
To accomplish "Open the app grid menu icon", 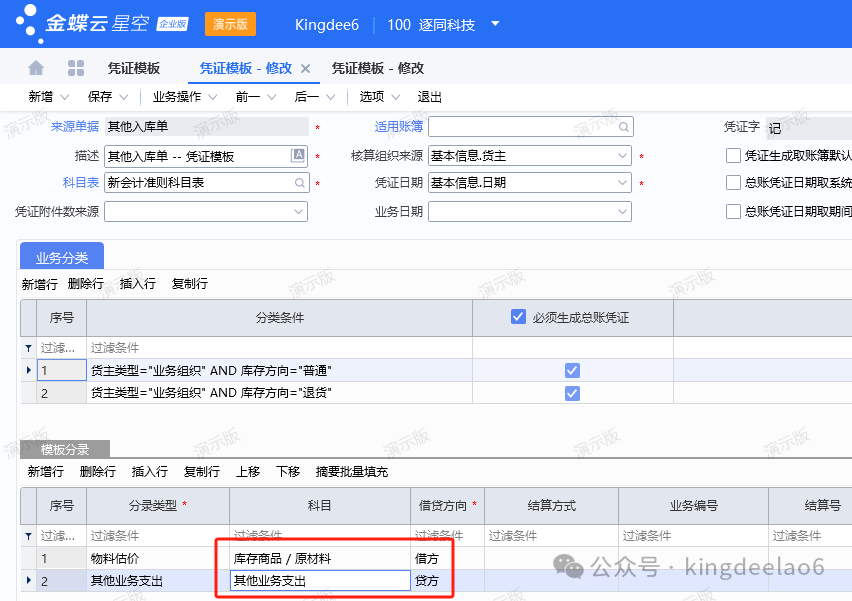I will [76, 68].
